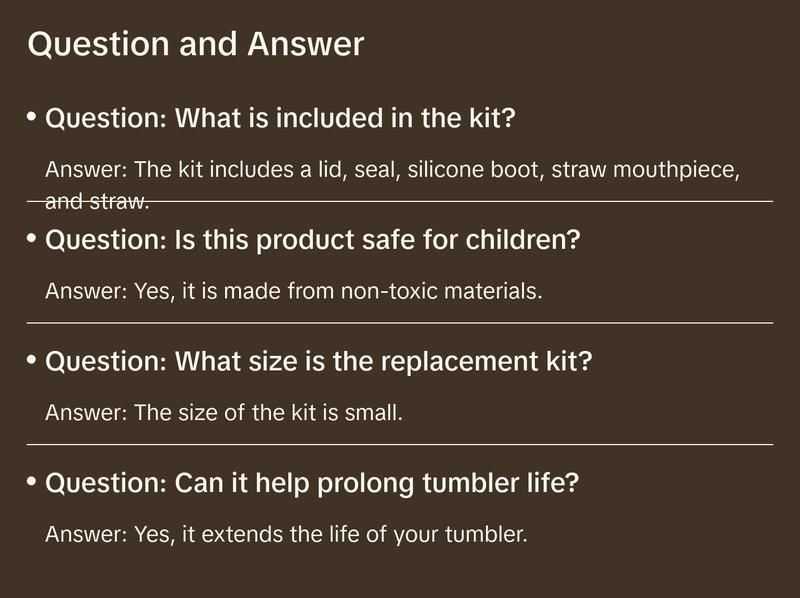Click the divider below the kit size answer
The height and width of the screenshot is (598, 800).
tap(400, 444)
